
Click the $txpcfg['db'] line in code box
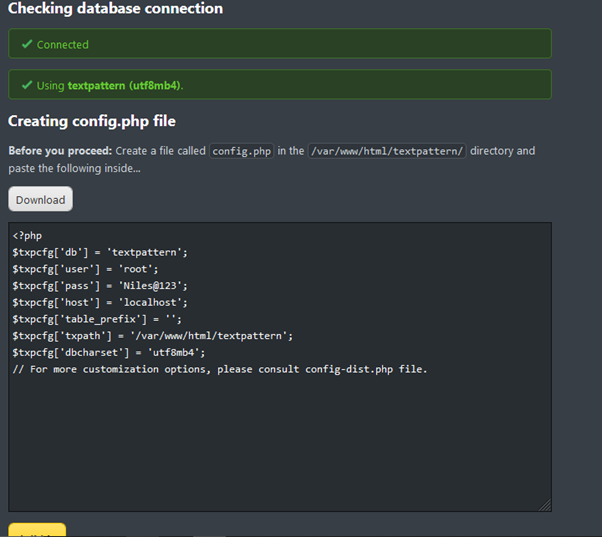point(100,252)
